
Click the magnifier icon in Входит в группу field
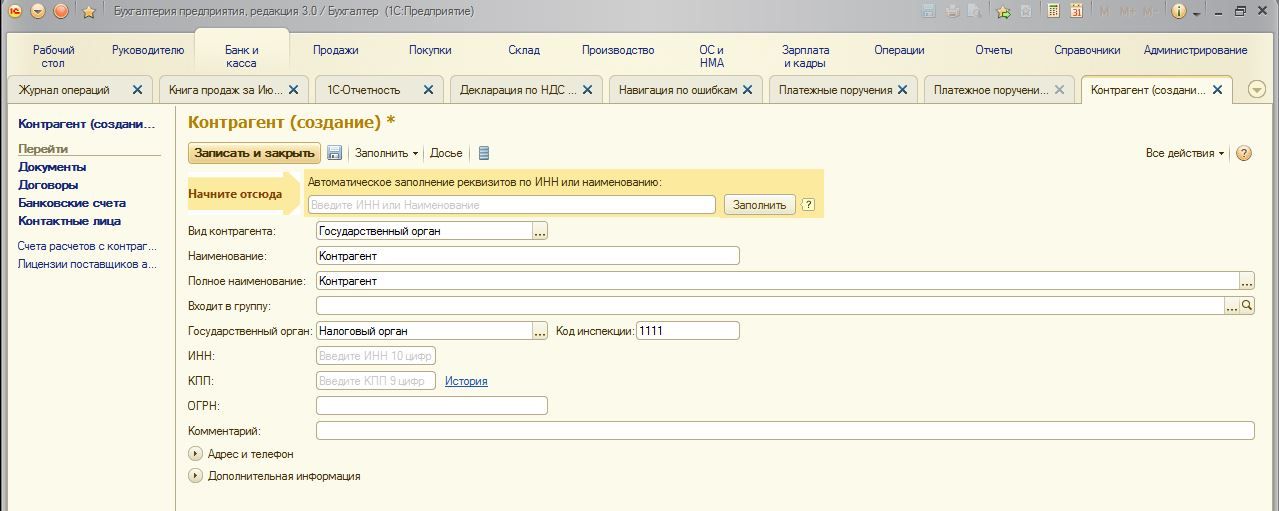pos(1247,306)
